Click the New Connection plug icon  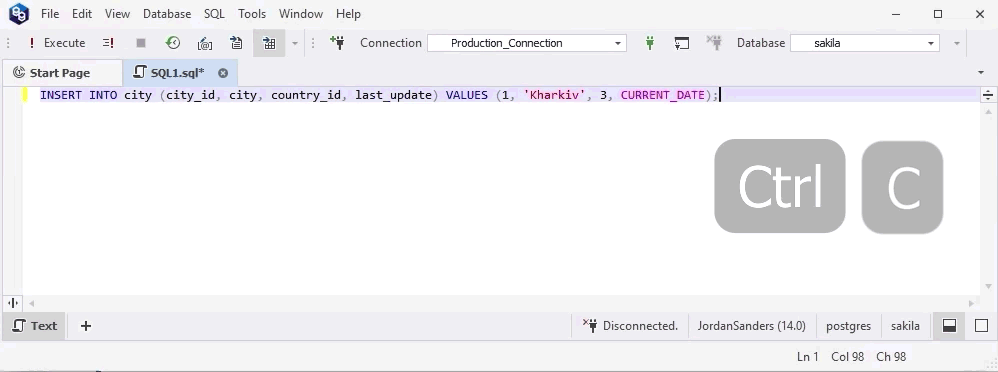(337, 43)
